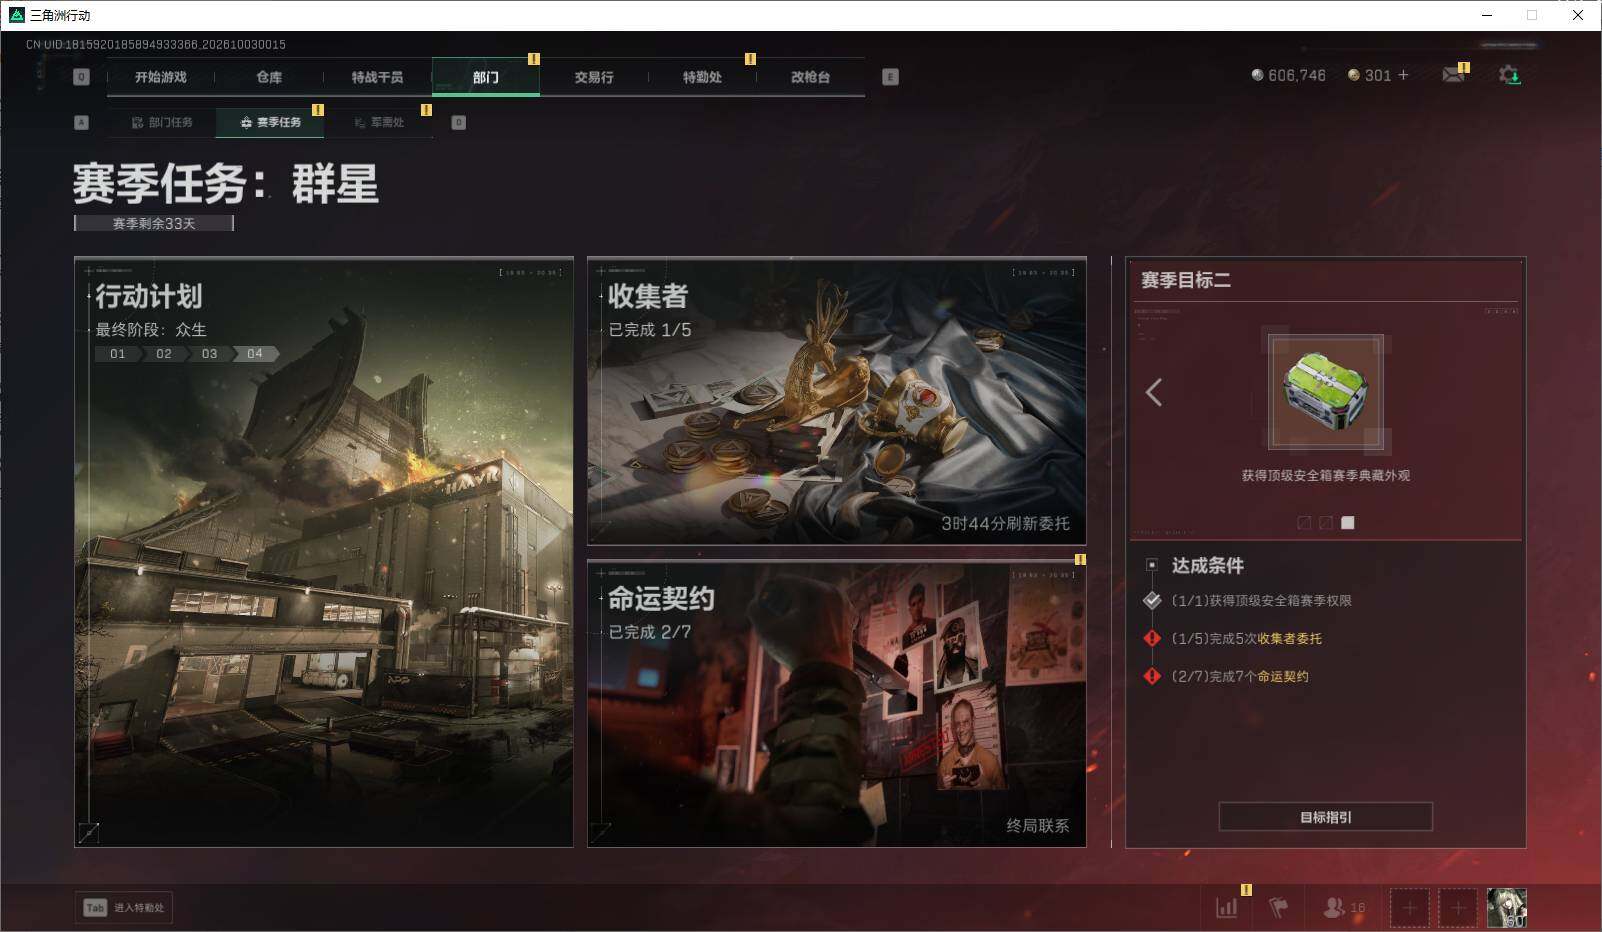The height and width of the screenshot is (932, 1602).
Task: Select 部门 tab
Action: tap(486, 77)
